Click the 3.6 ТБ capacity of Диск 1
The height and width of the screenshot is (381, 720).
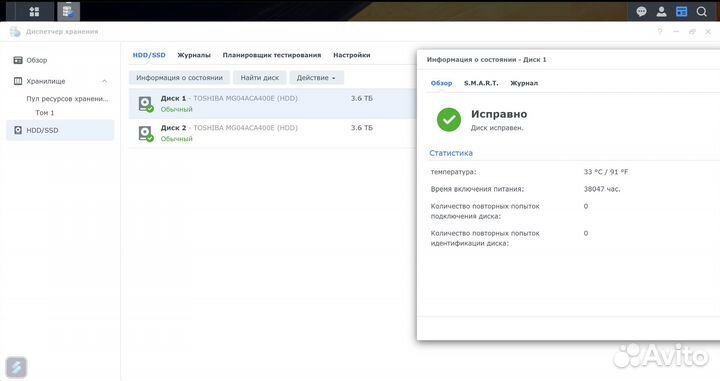point(362,98)
